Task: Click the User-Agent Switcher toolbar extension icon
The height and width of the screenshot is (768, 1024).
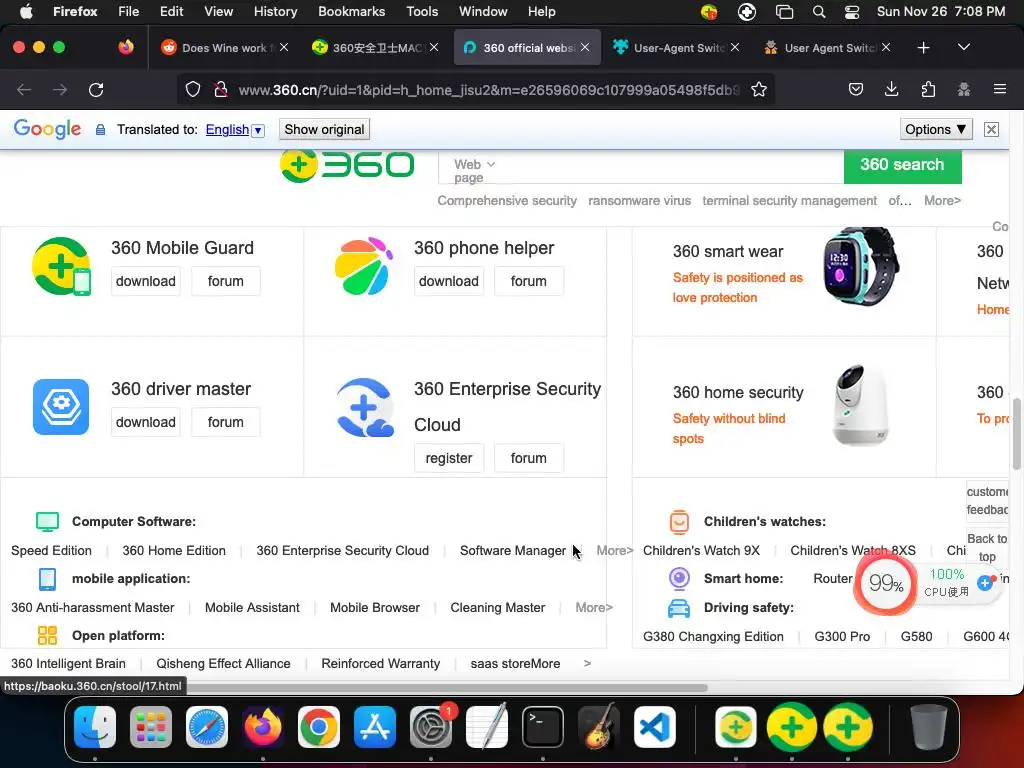Action: coord(963,89)
